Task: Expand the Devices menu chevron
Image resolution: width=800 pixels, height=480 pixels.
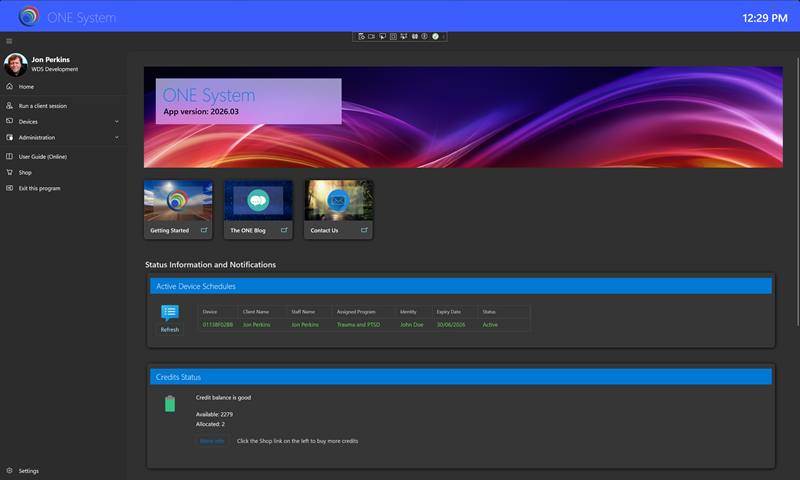Action: [116, 121]
